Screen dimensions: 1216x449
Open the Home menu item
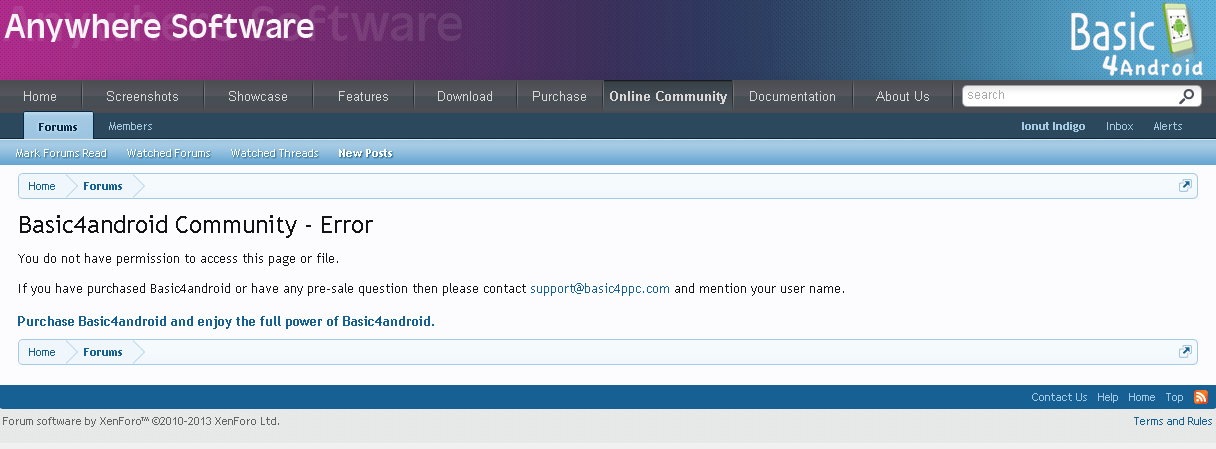pyautogui.click(x=40, y=96)
